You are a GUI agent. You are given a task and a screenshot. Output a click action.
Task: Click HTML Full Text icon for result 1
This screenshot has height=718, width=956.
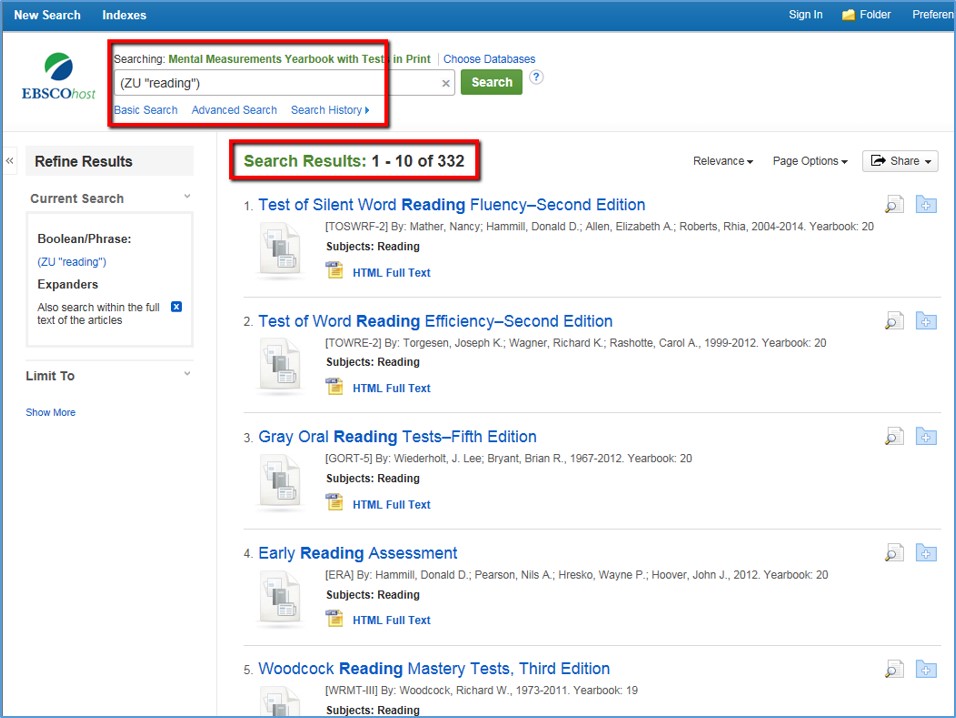[334, 270]
